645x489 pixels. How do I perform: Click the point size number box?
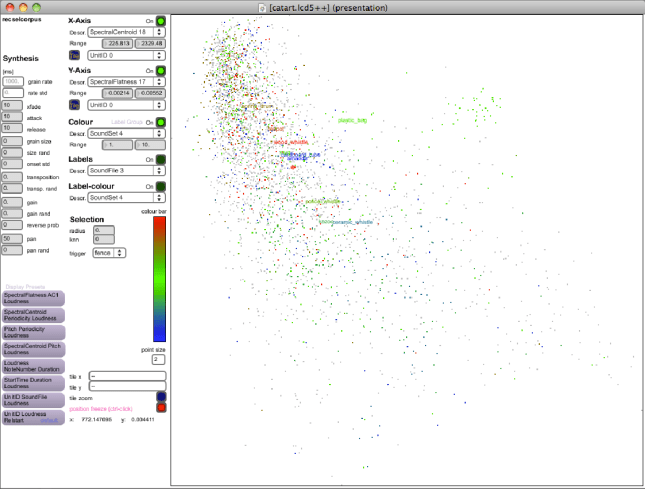click(x=158, y=359)
